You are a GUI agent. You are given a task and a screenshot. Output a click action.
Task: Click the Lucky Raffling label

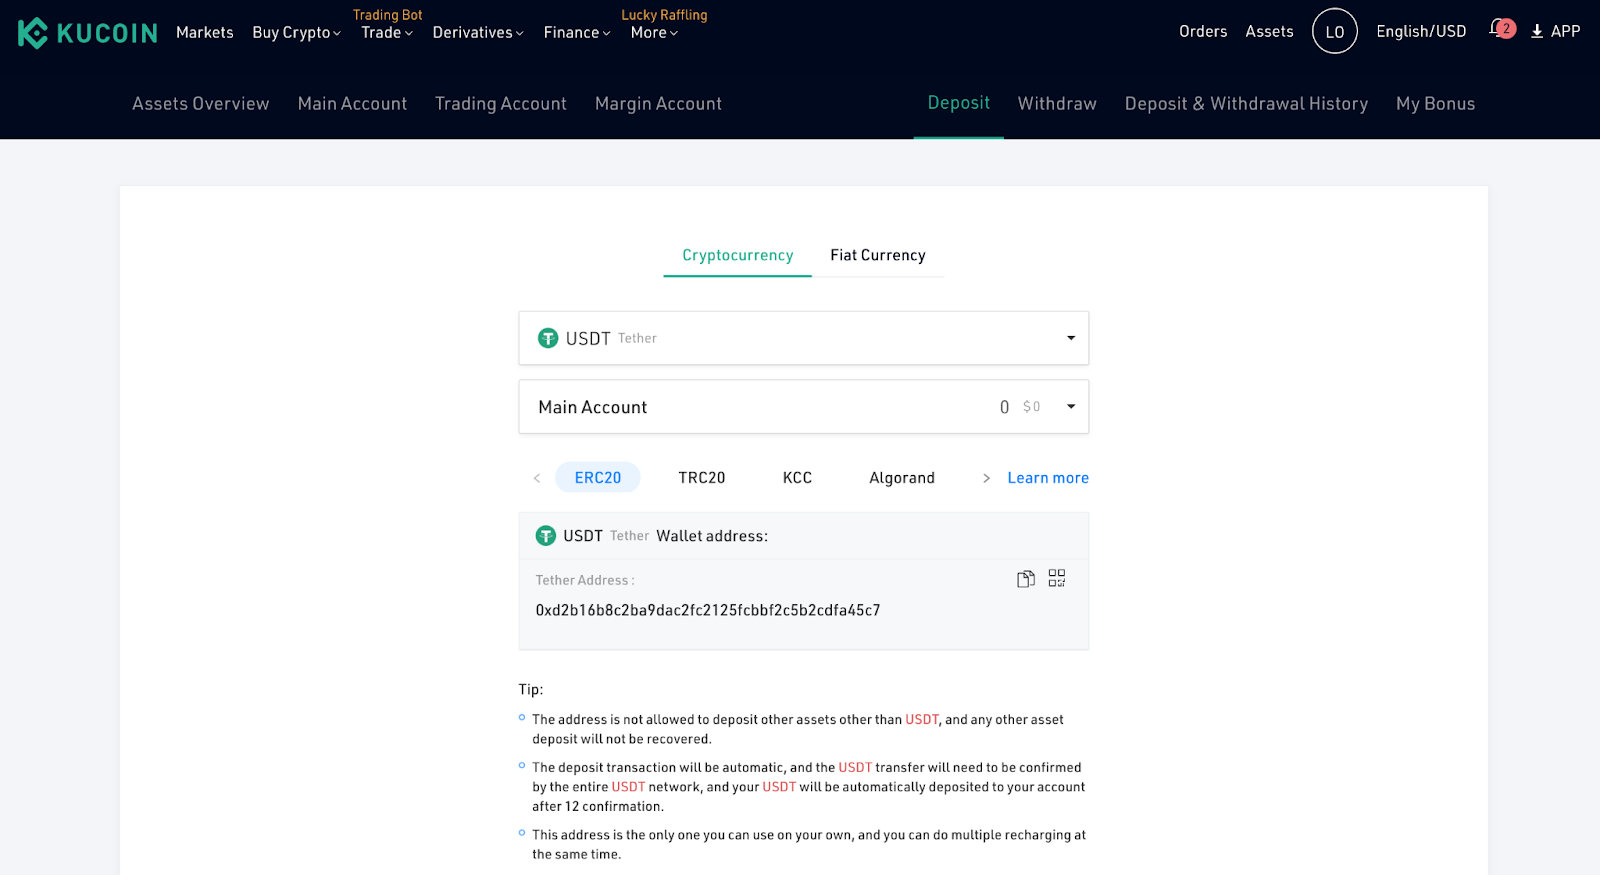pyautogui.click(x=664, y=14)
